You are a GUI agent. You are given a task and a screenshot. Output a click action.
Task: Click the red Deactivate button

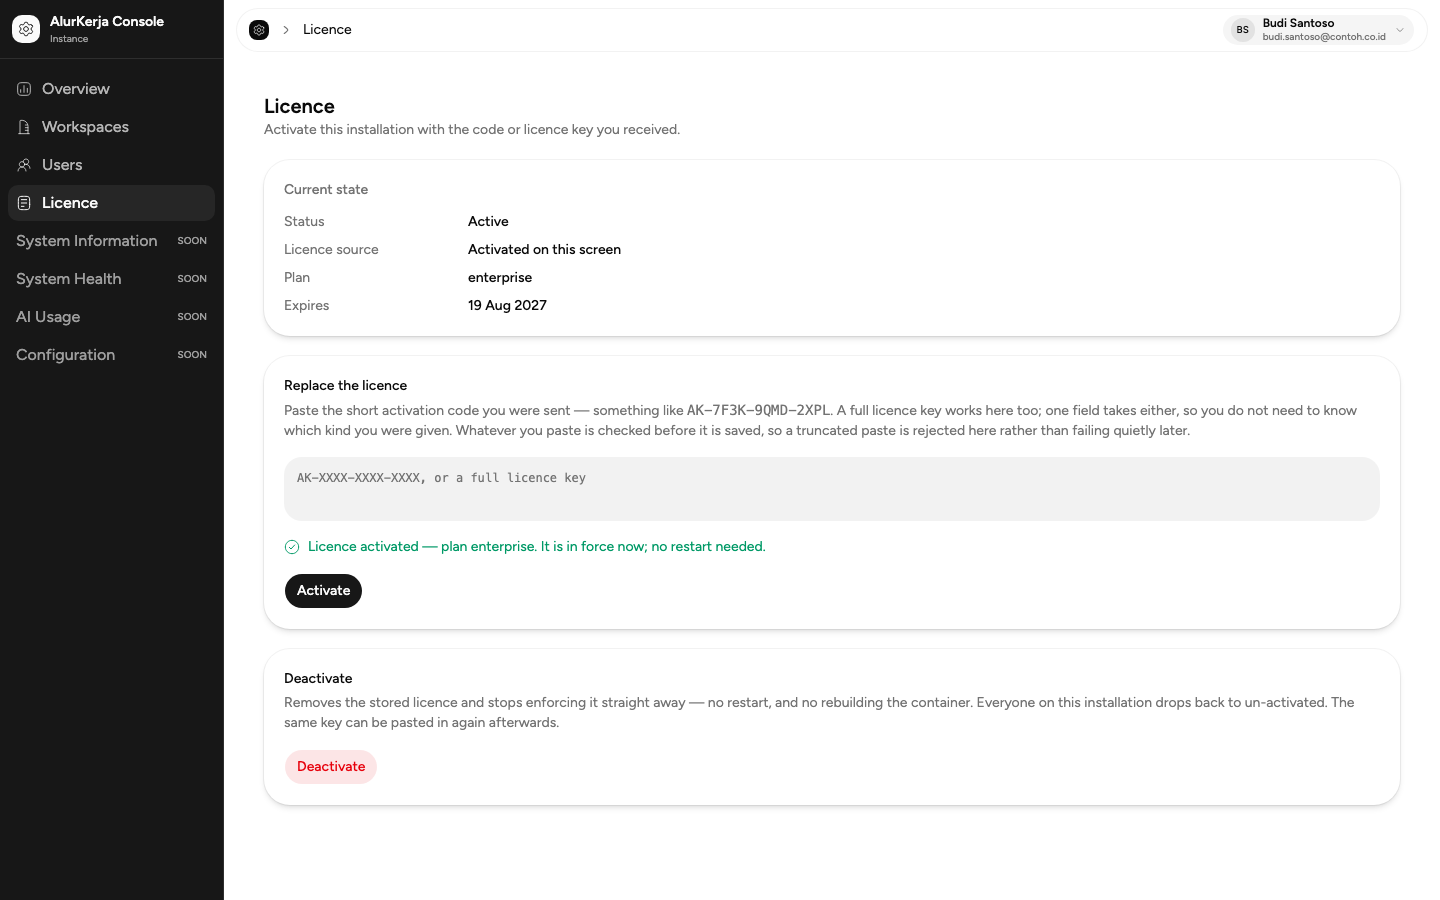(331, 767)
